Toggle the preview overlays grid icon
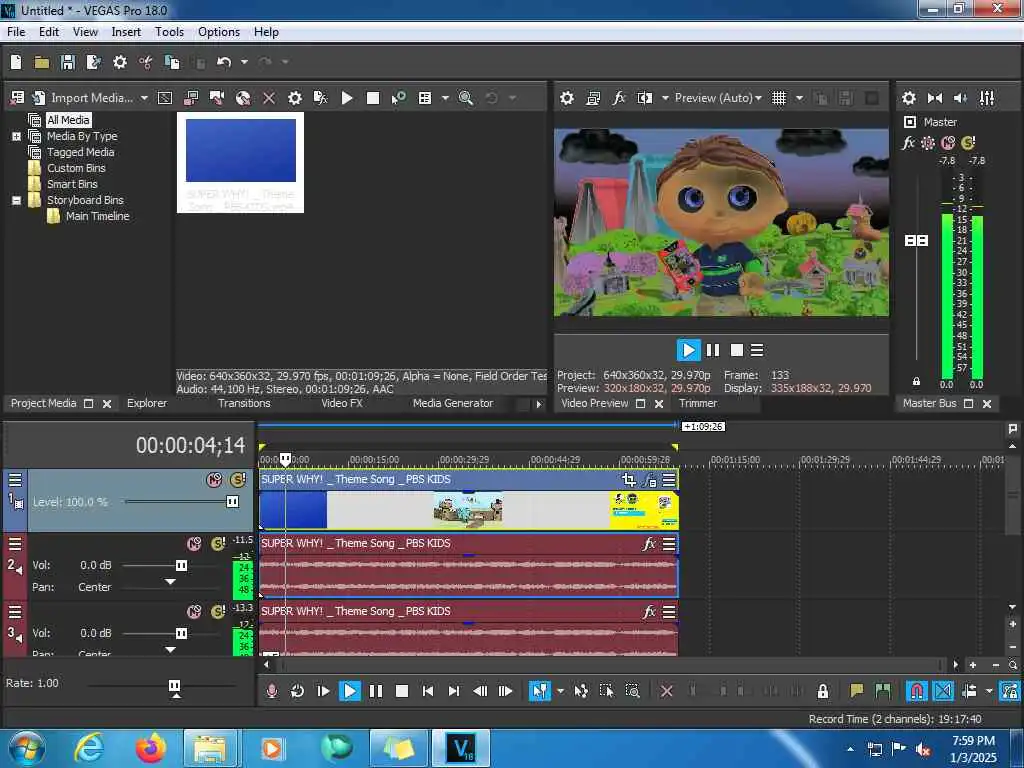This screenshot has height=768, width=1024. (778, 98)
